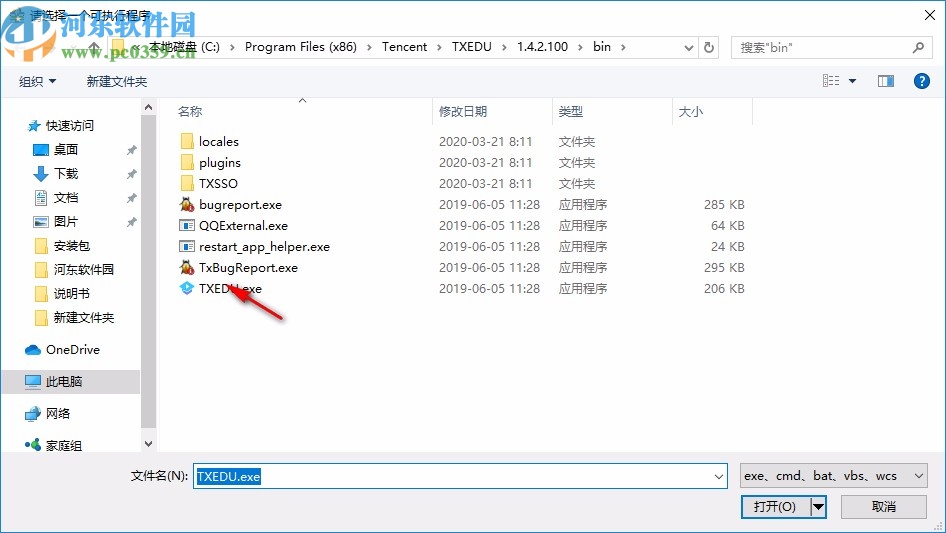
Task: Click the 206 KB size cell
Action: (724, 289)
